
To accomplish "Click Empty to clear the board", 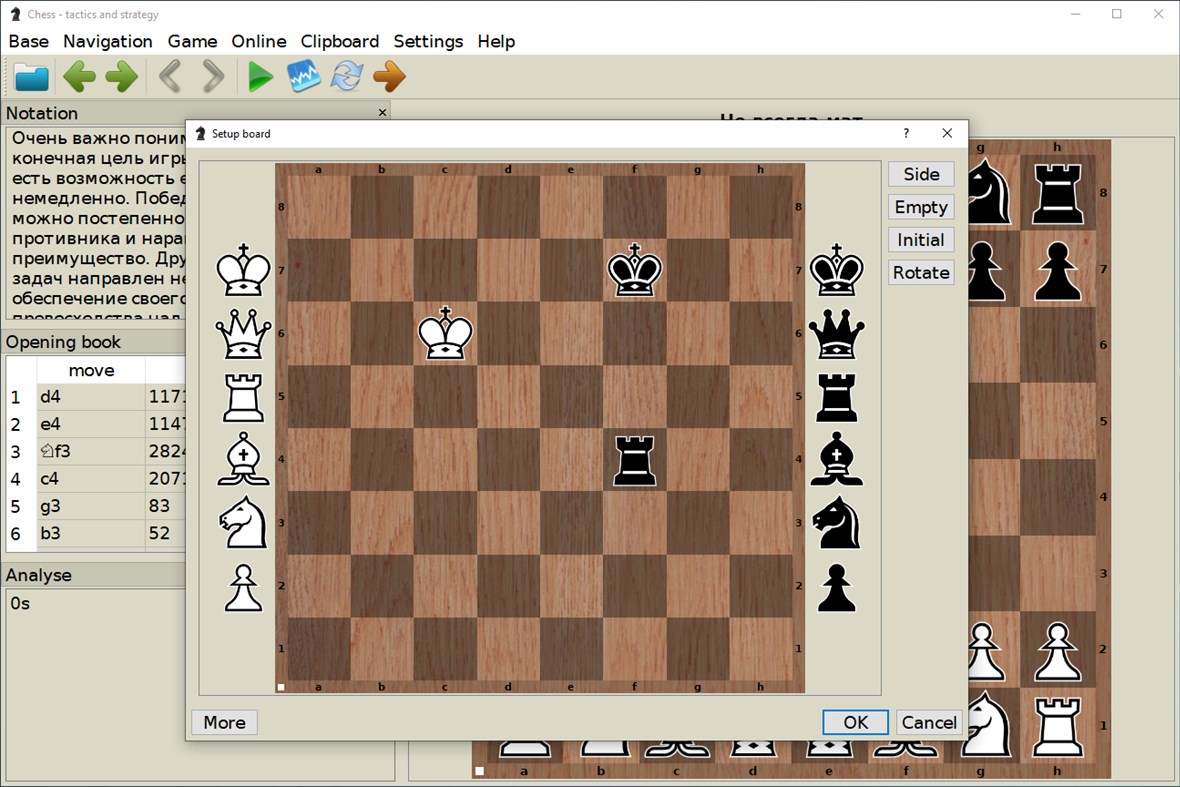I will coord(920,207).
